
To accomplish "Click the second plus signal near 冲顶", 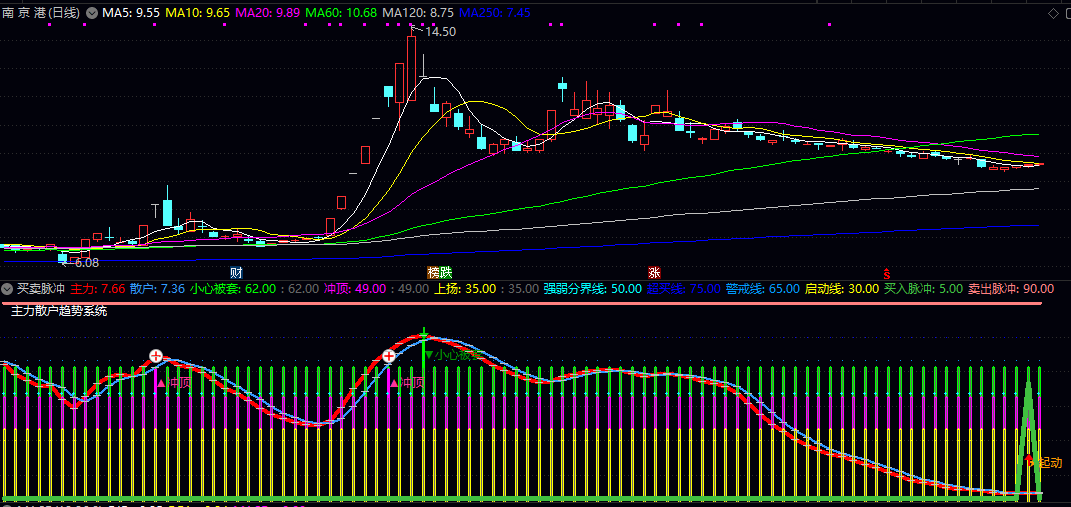I will point(389,355).
